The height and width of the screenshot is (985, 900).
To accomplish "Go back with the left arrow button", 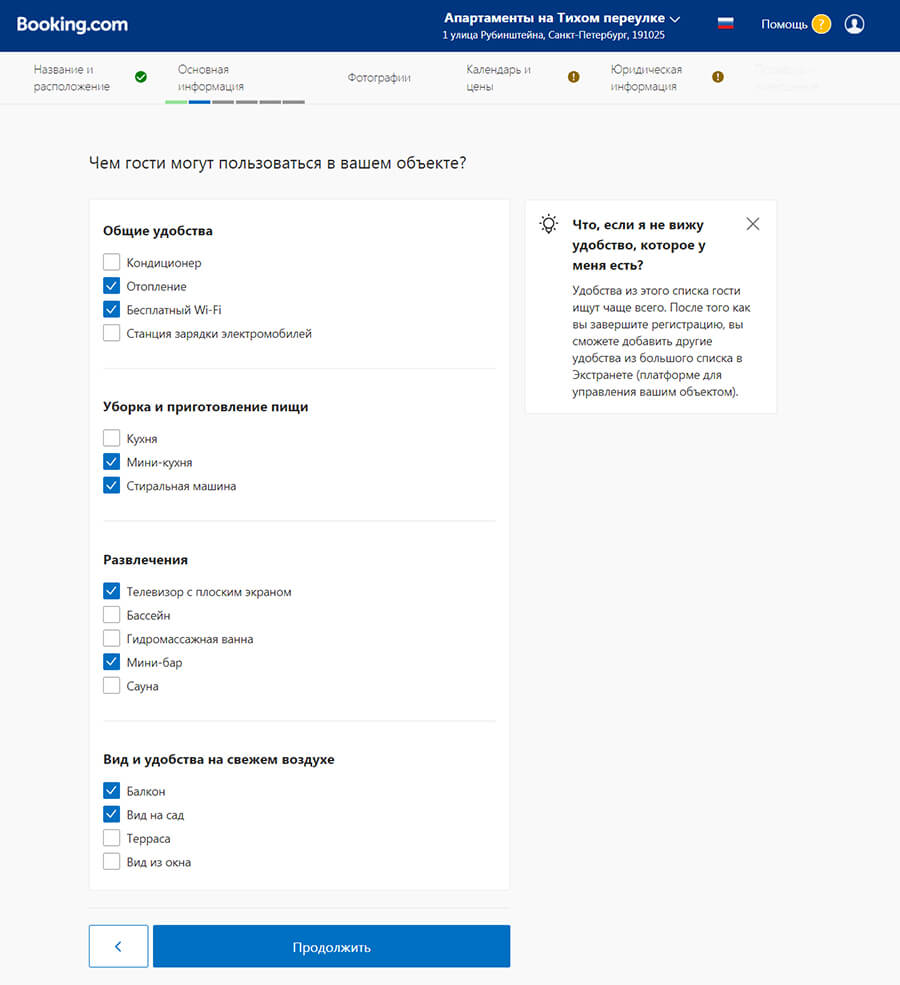I will (x=118, y=946).
